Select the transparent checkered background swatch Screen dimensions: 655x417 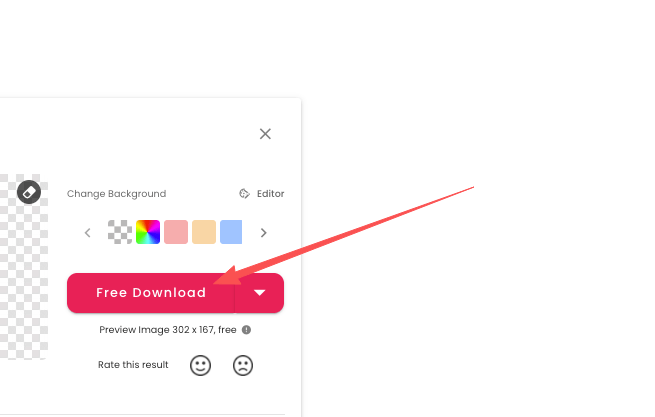(120, 232)
